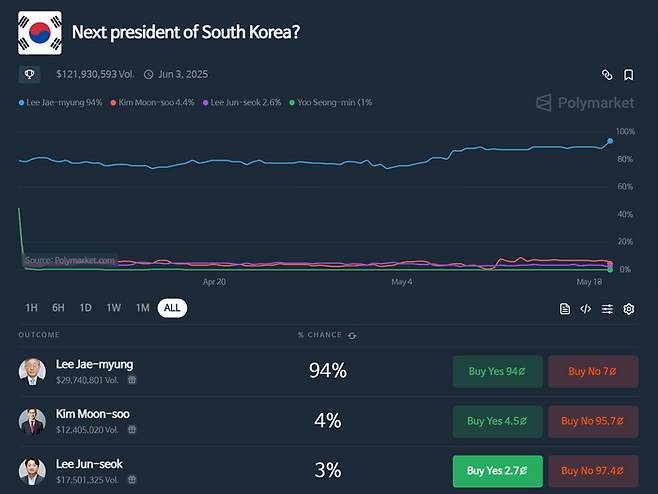The image size is (658, 494).
Task: Open Kim Moon-soo's profile thumbnail
Action: pos(32,421)
